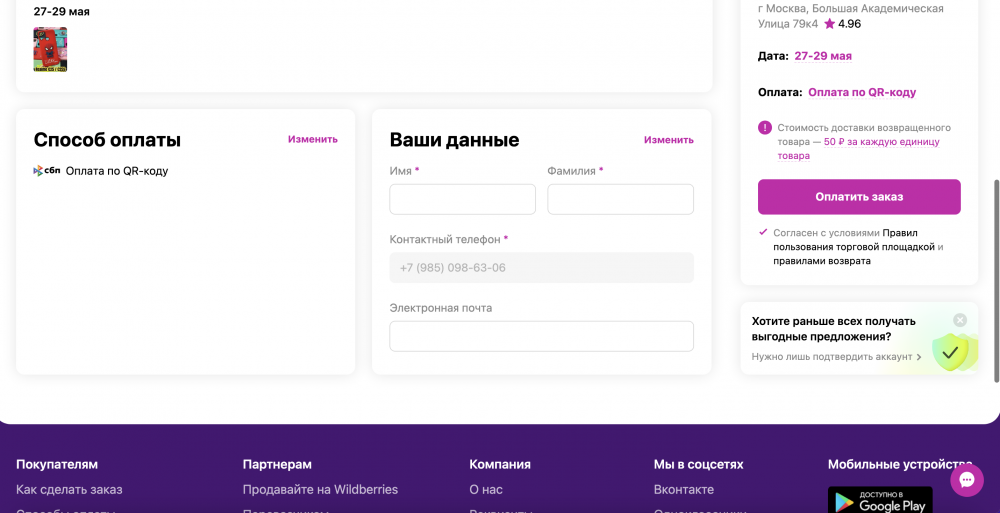Image resolution: width=1000 pixels, height=513 pixels.
Task: Click the Контактный телефон field
Action: click(541, 267)
